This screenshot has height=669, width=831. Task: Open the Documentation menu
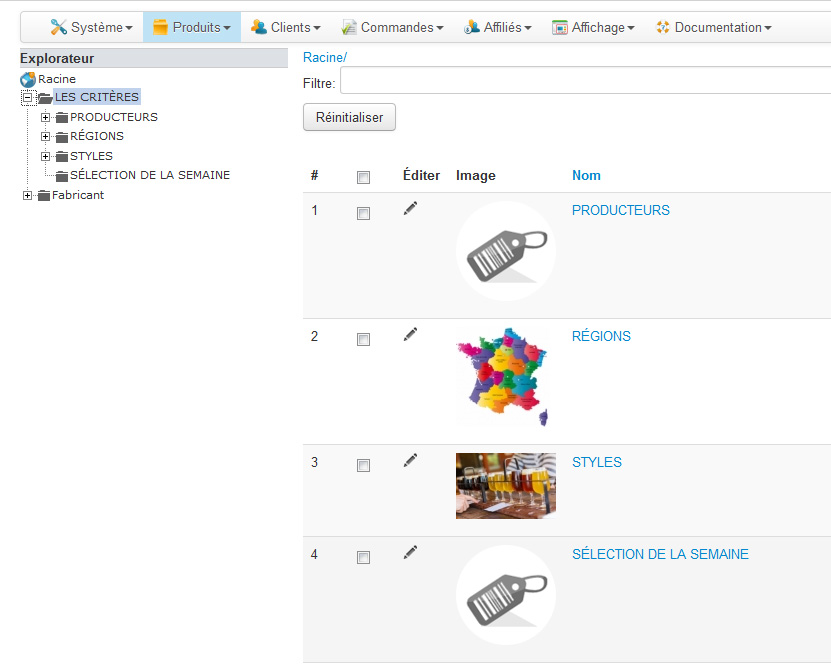tap(713, 27)
